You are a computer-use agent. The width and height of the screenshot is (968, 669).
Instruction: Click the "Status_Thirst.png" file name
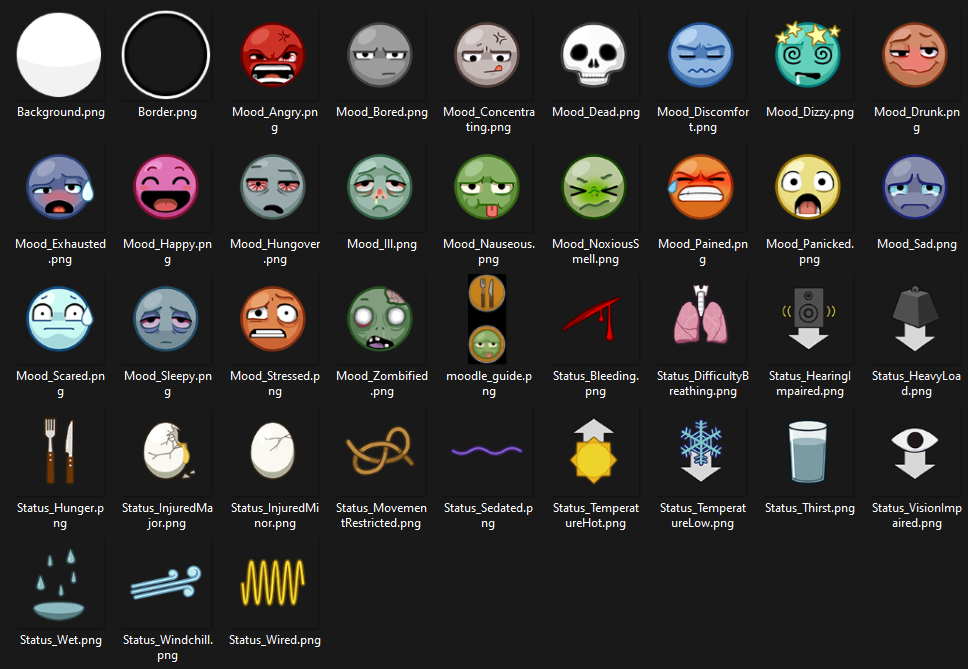(x=810, y=509)
